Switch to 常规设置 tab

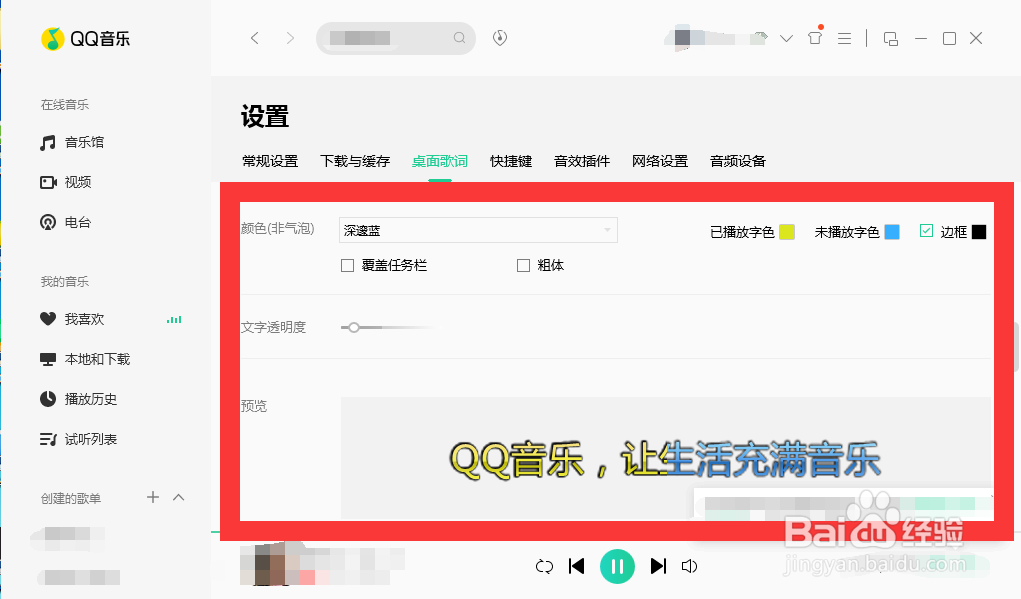point(270,161)
